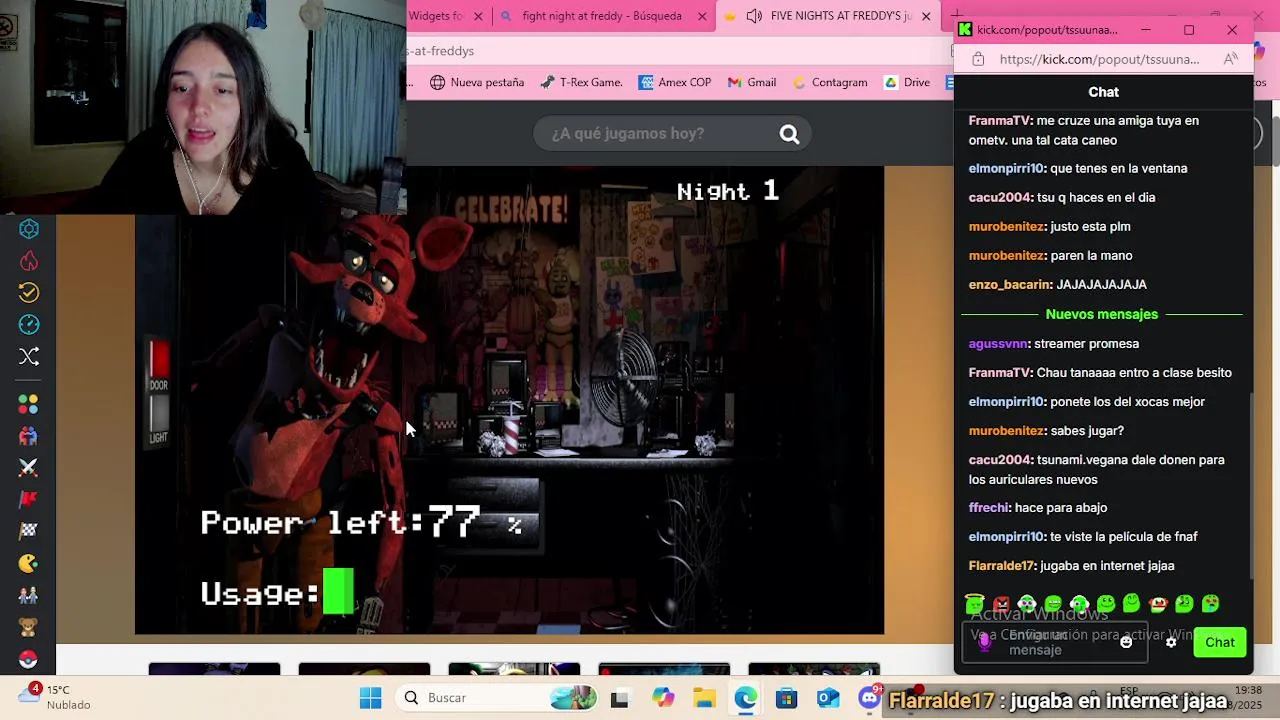
Task: Click the green Chat send button
Action: pyautogui.click(x=1220, y=642)
